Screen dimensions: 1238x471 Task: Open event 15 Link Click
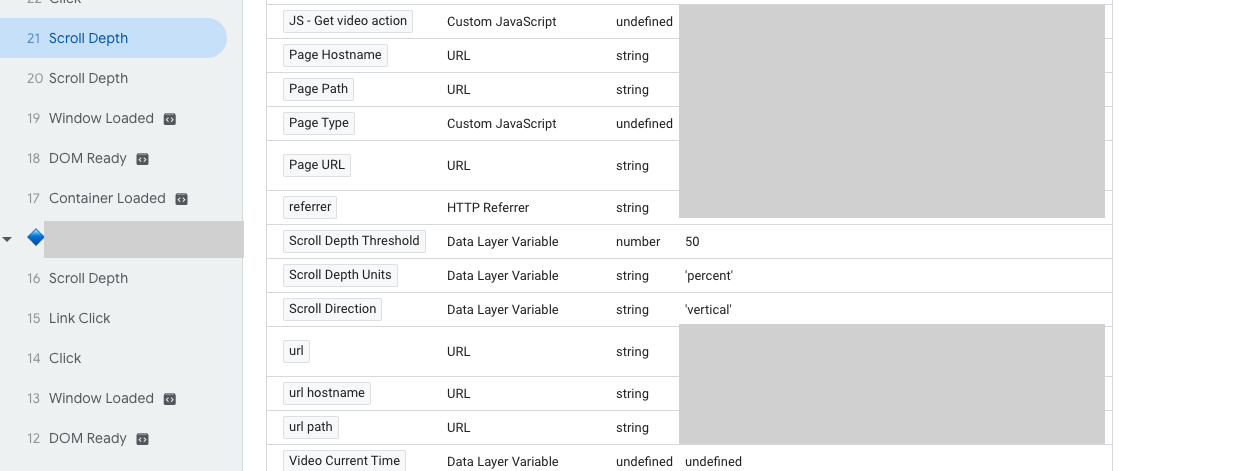[79, 318]
